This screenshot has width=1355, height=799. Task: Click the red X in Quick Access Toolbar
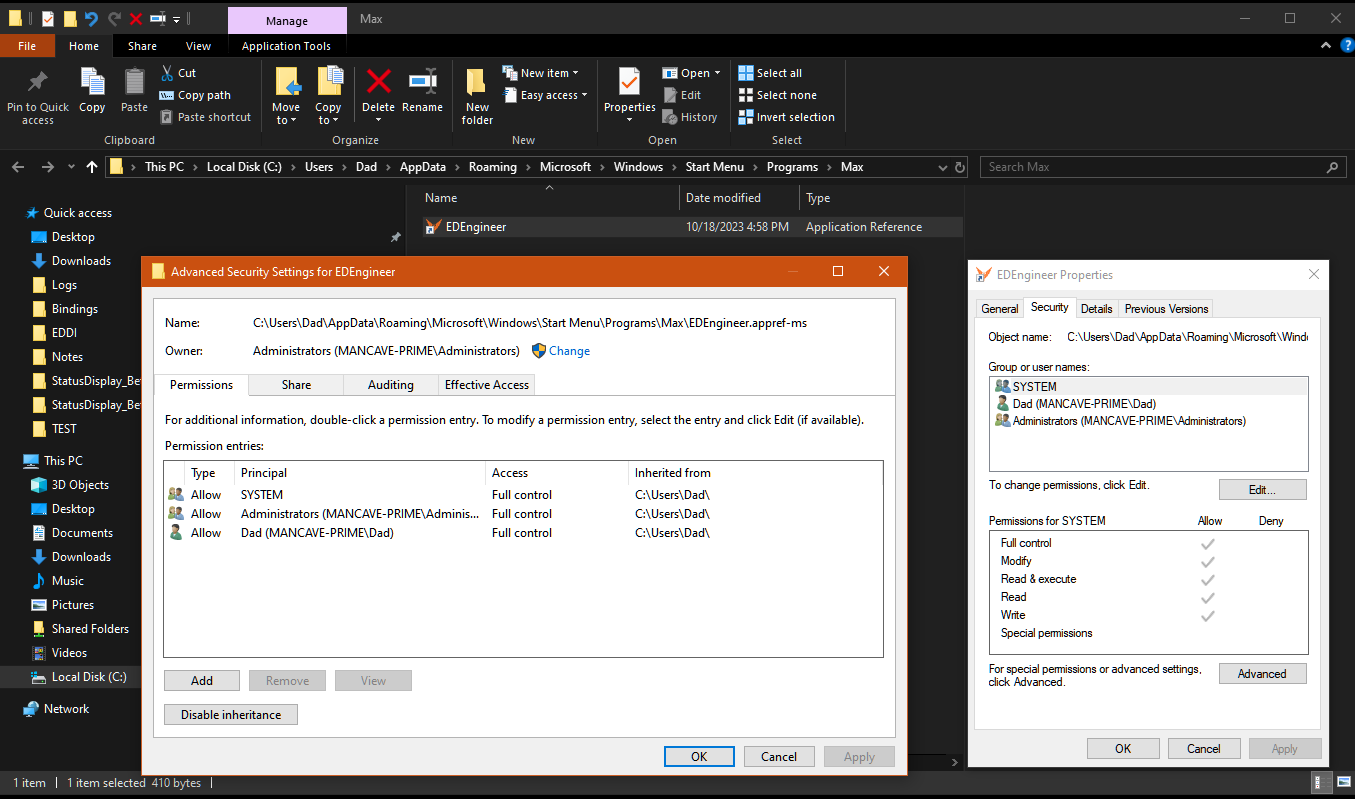136,19
